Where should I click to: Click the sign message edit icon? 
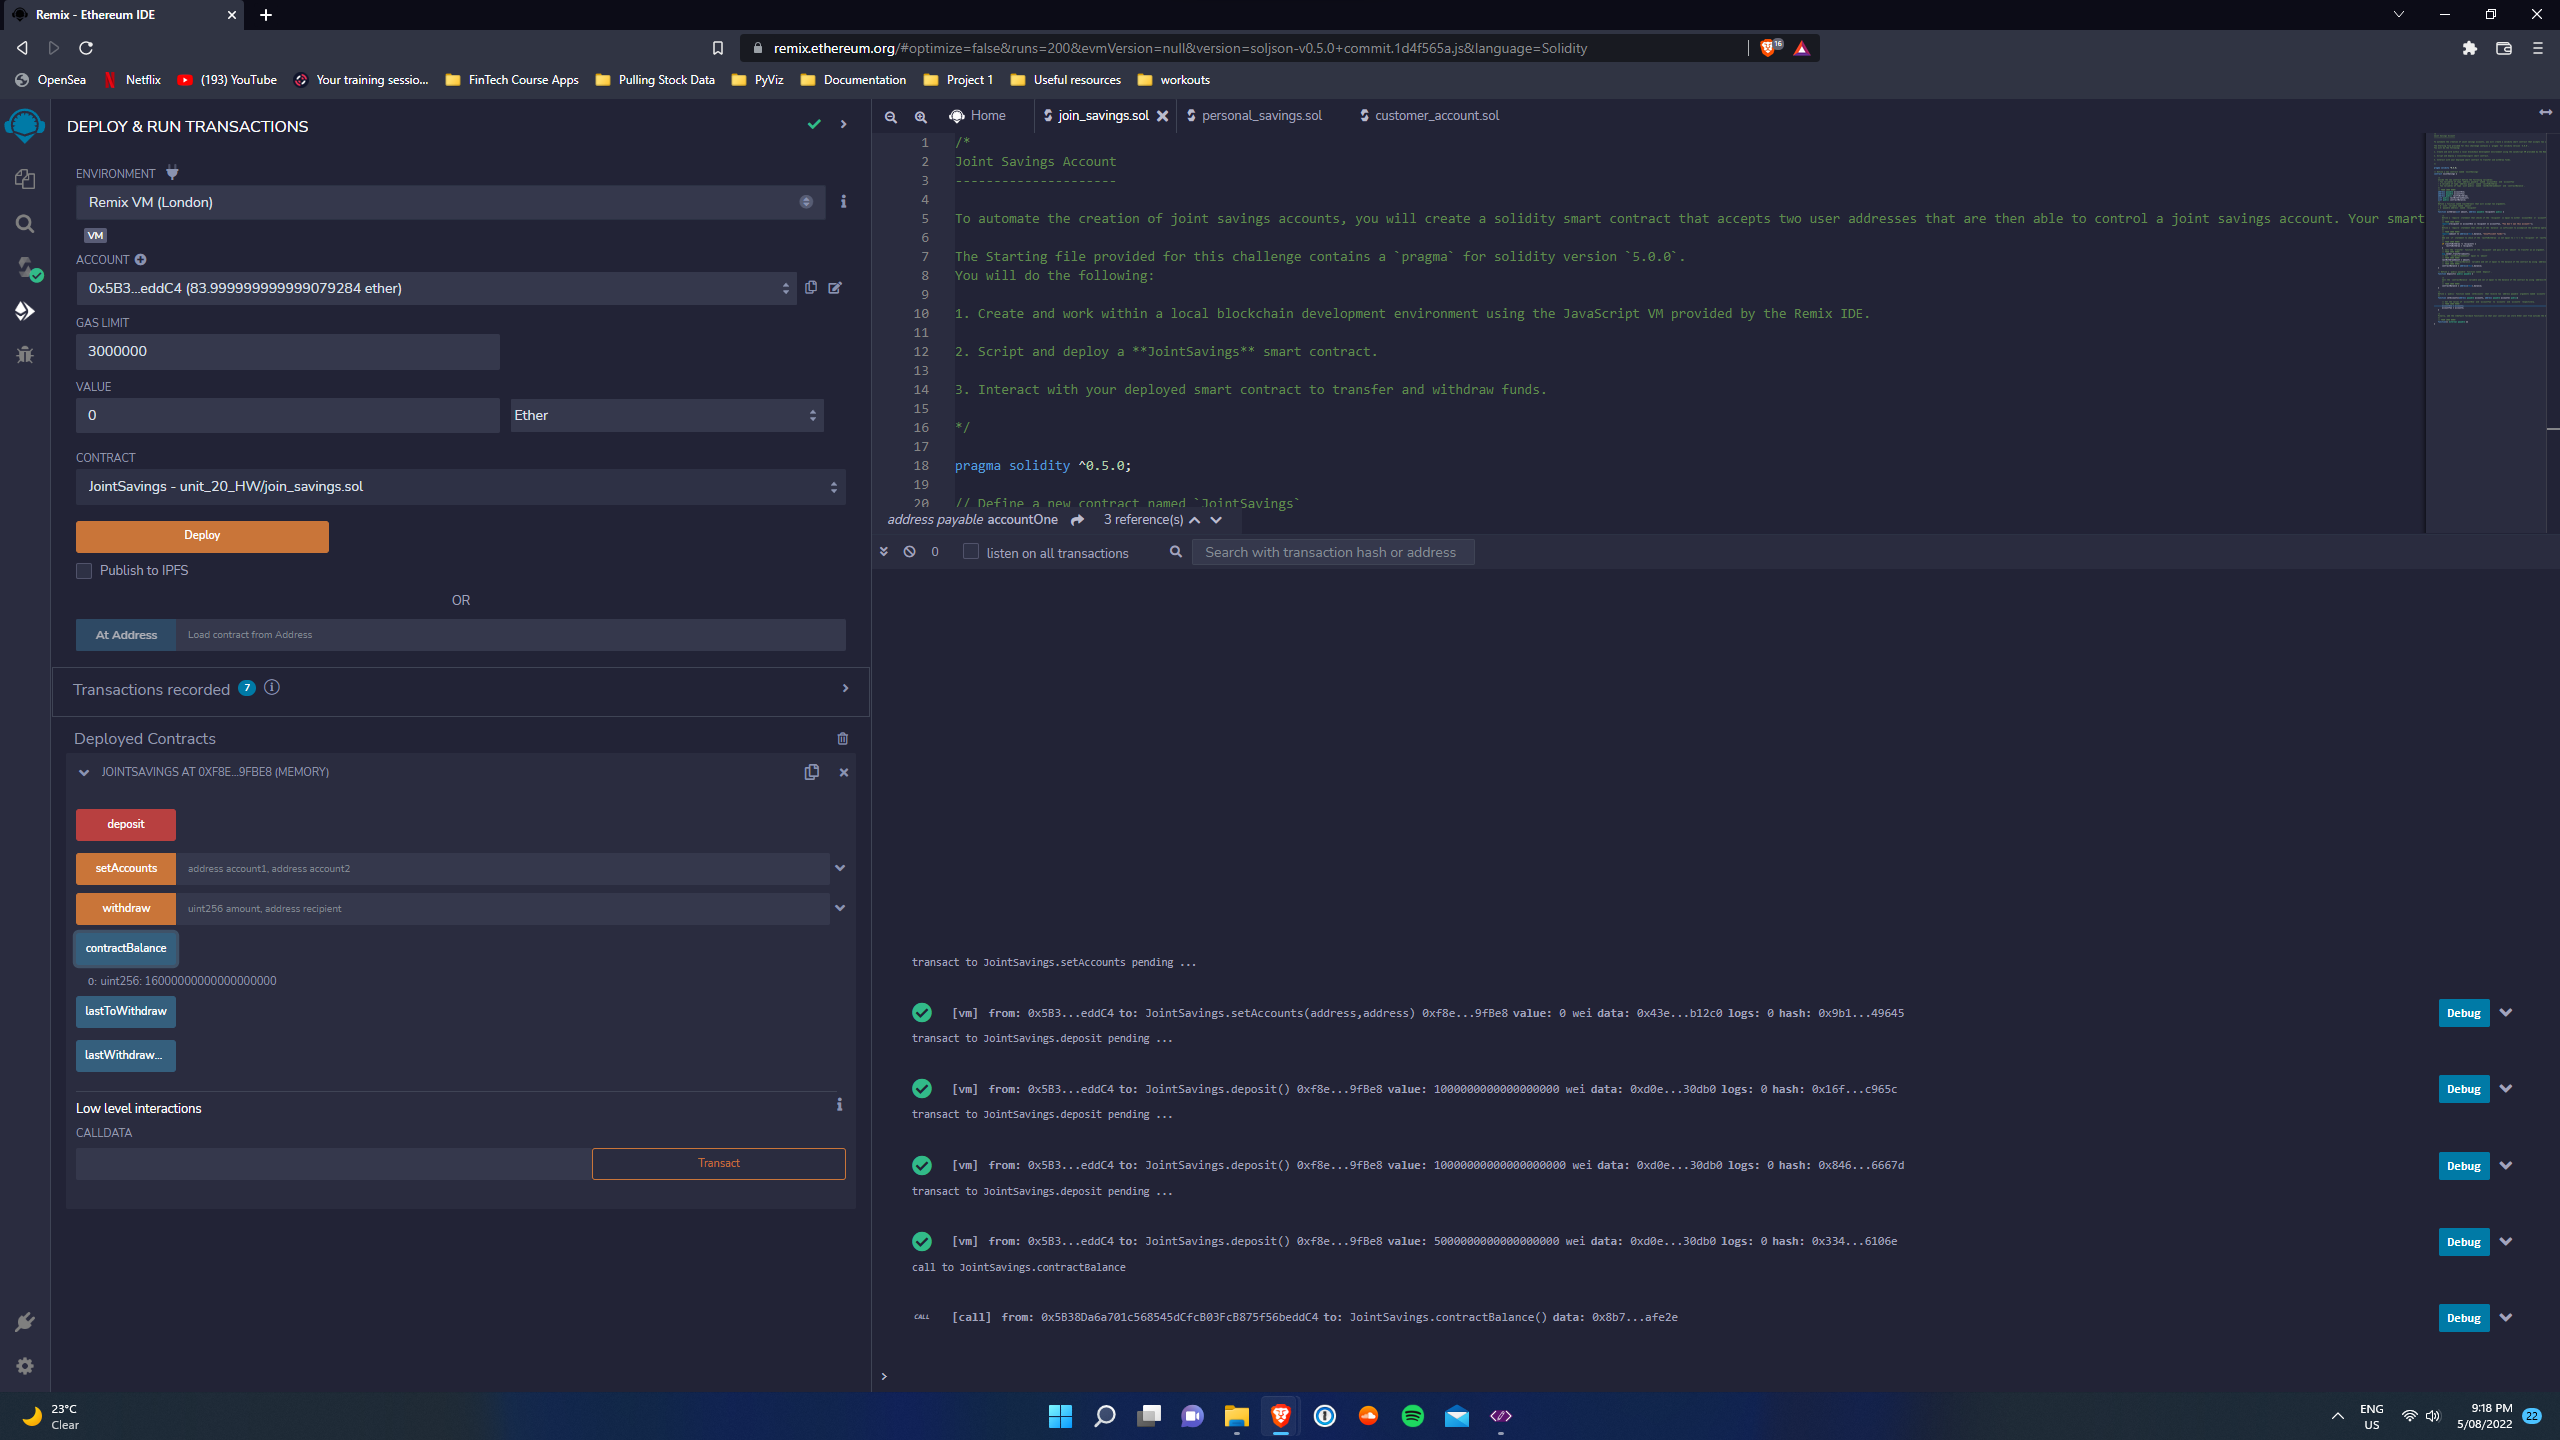pyautogui.click(x=835, y=288)
